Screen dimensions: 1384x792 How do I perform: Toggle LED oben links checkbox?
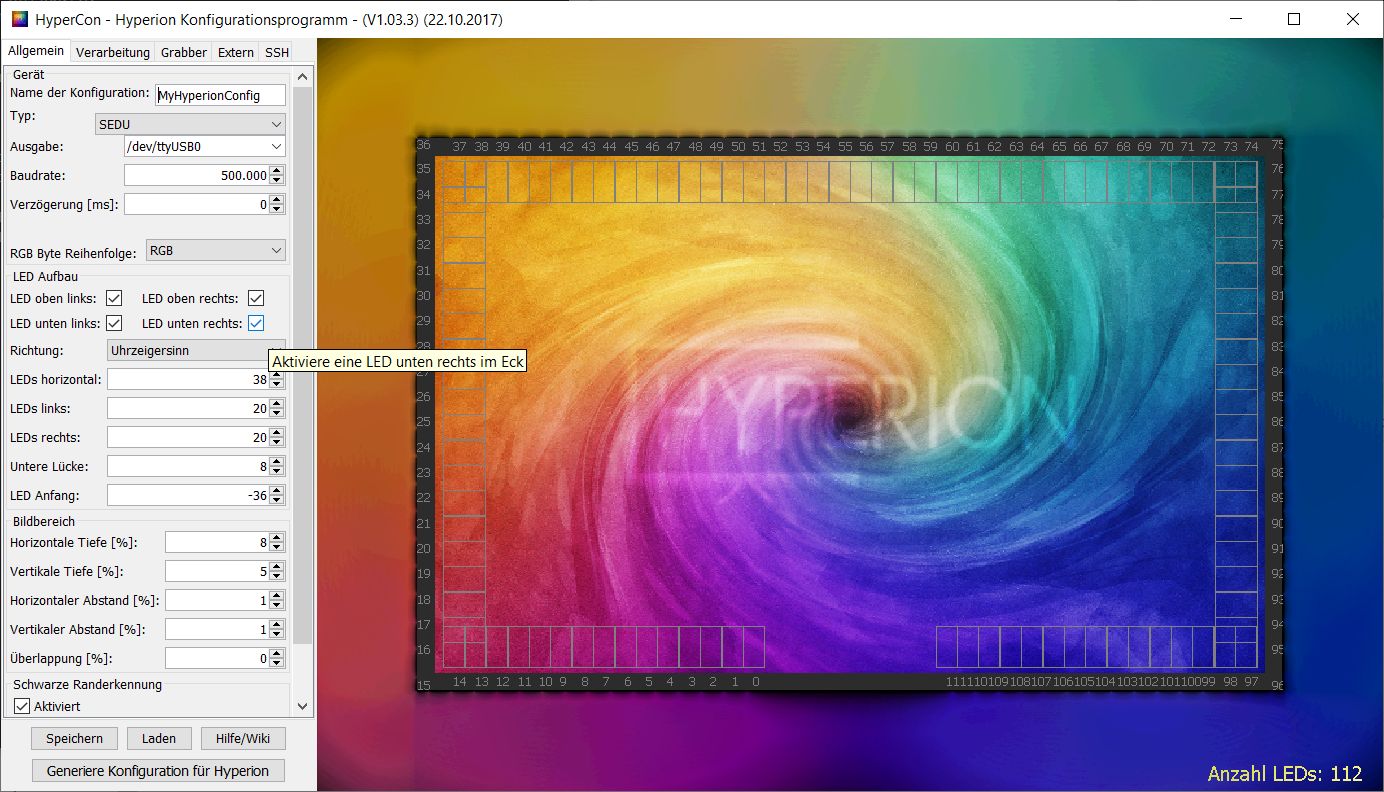pyautogui.click(x=114, y=298)
